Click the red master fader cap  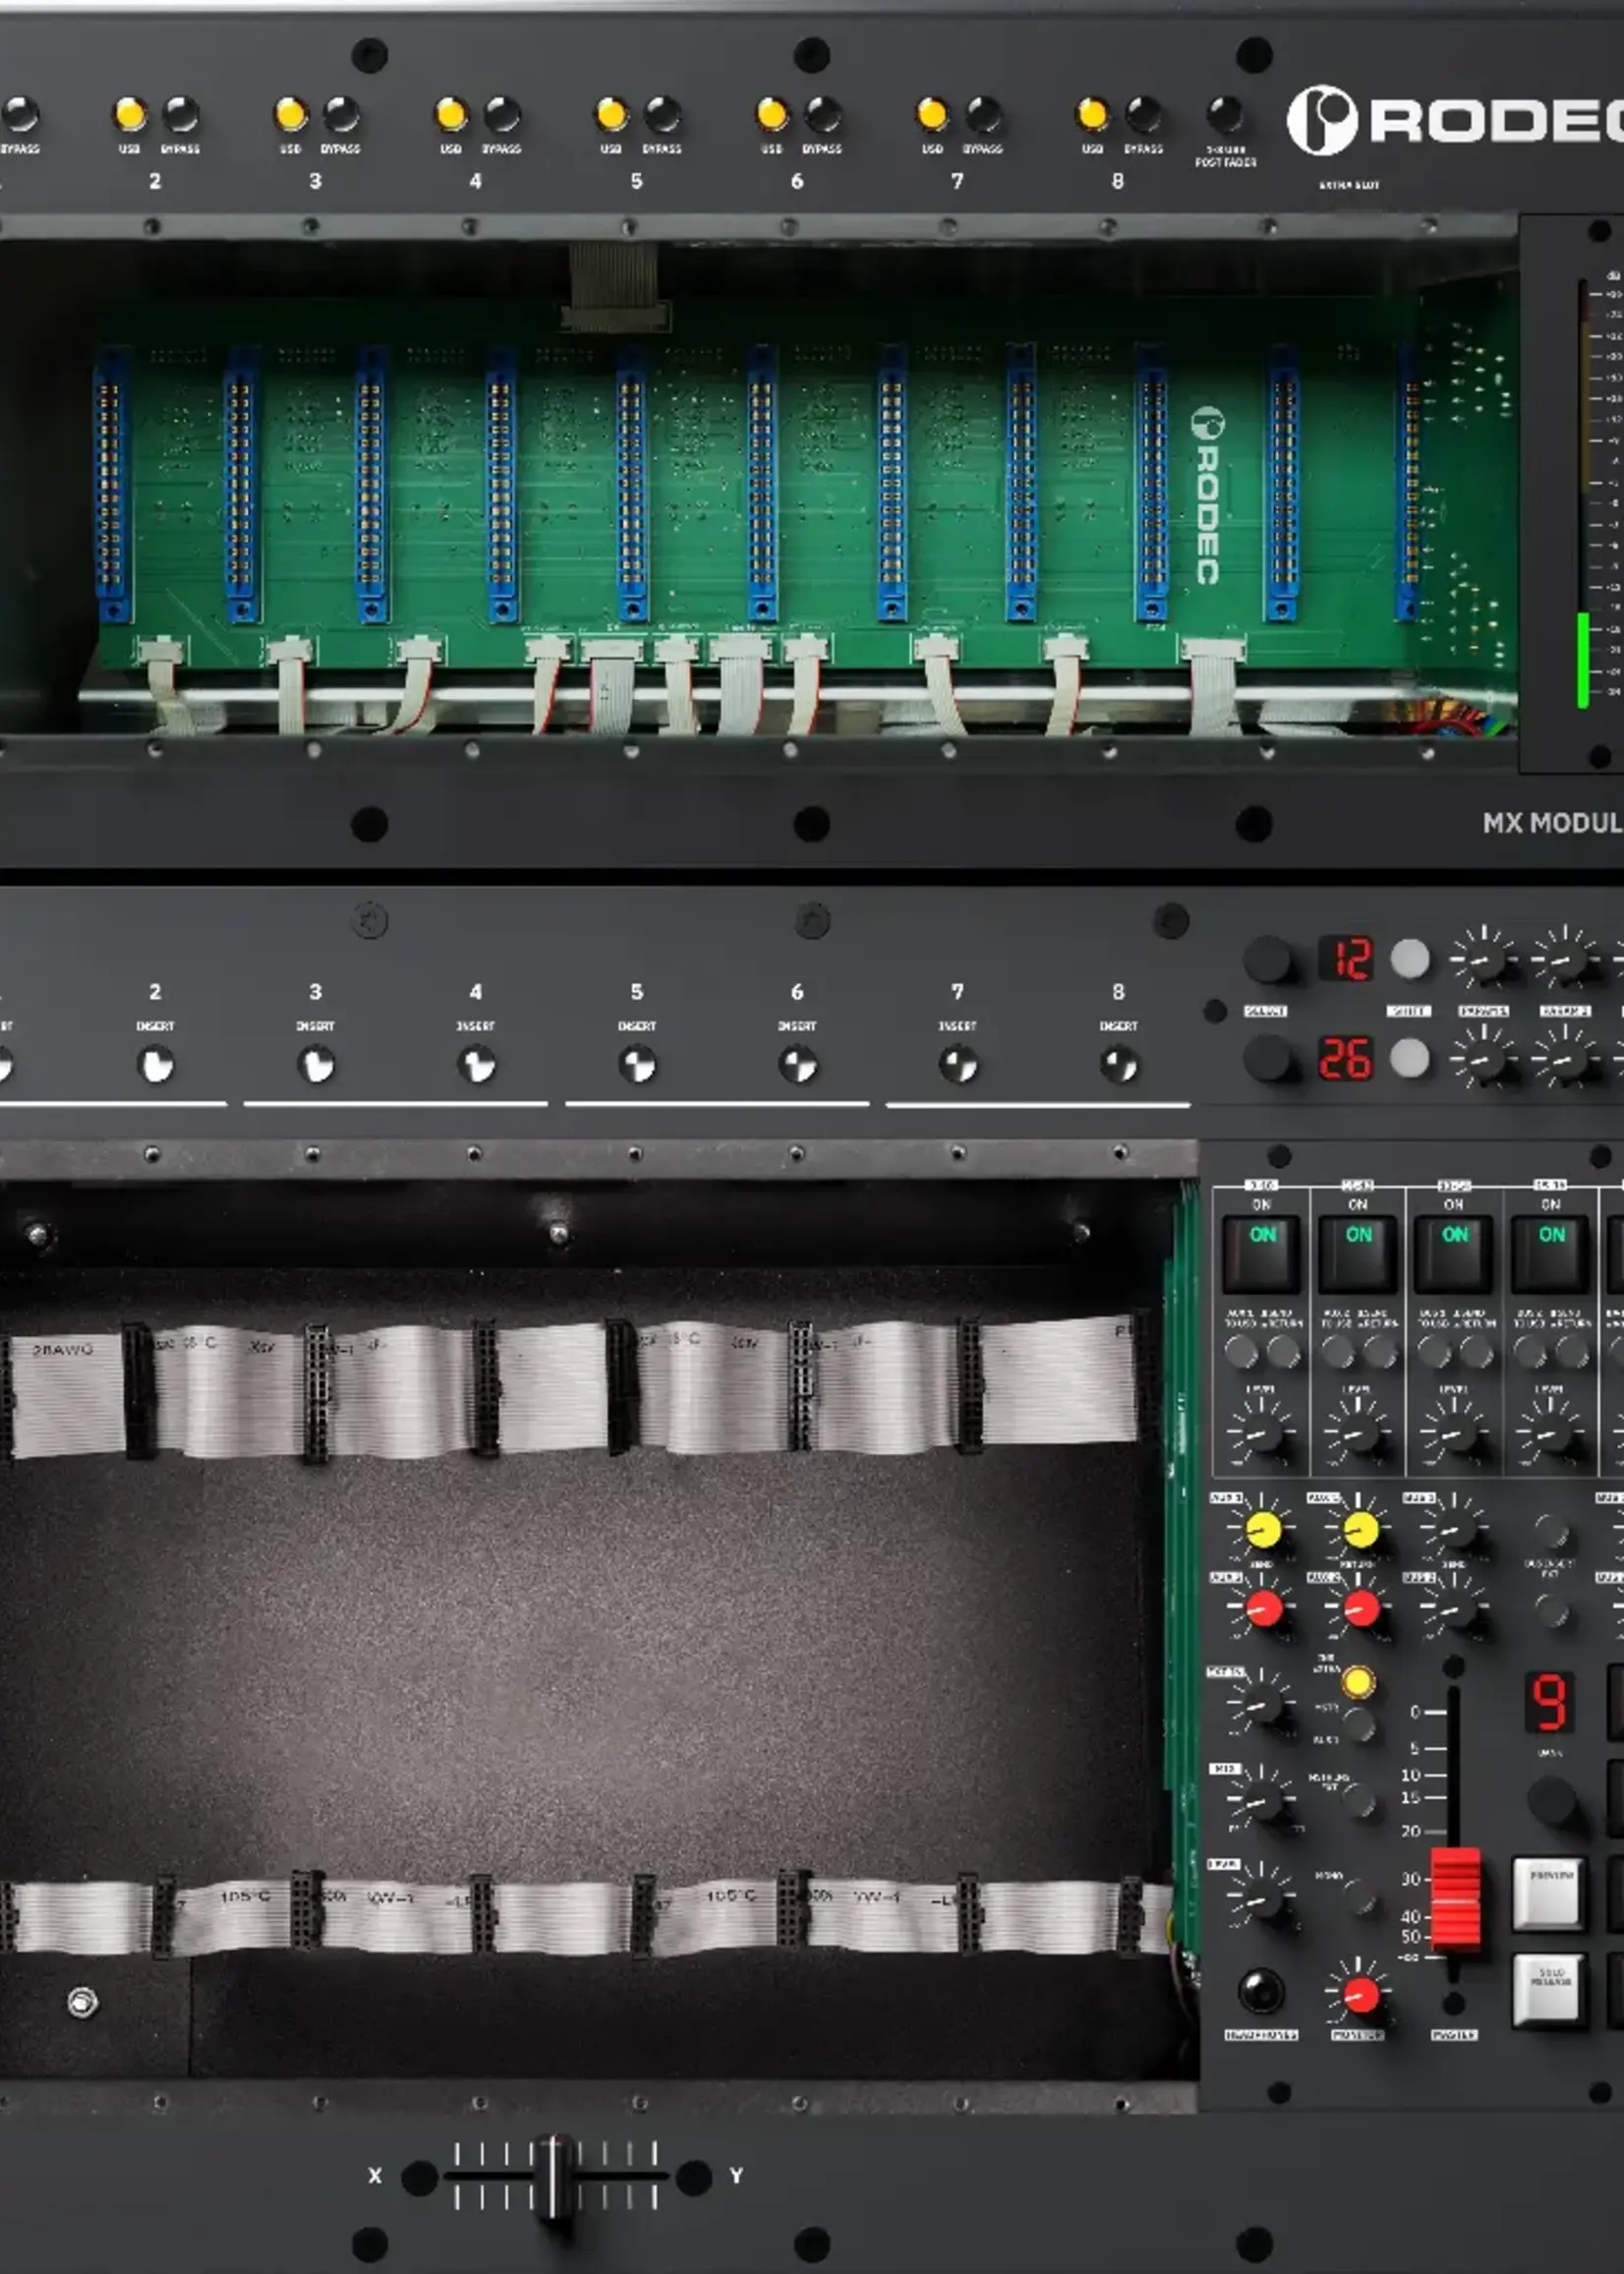point(1455,1899)
